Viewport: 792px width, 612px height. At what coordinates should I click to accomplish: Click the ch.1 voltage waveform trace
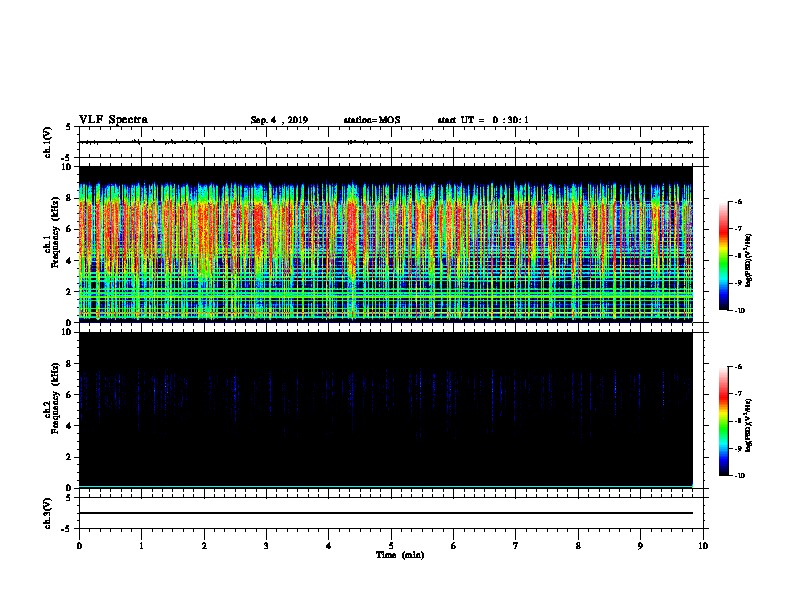(386, 142)
